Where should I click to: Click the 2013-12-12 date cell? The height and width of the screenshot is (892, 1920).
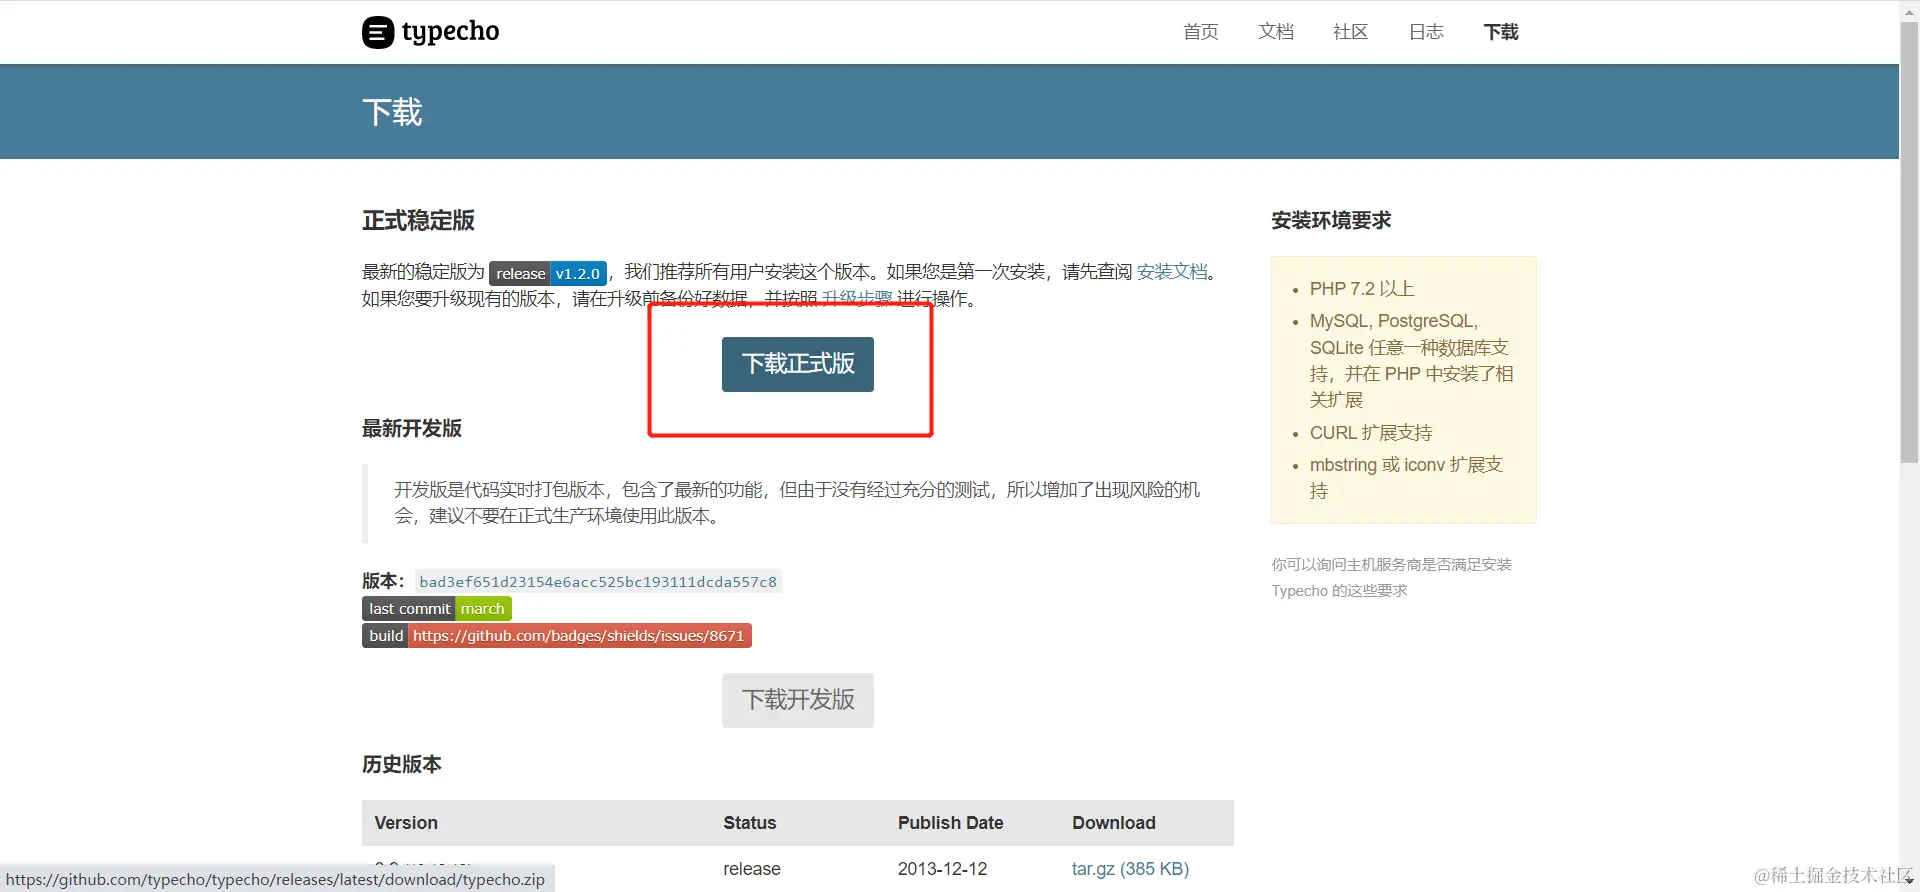tap(942, 869)
